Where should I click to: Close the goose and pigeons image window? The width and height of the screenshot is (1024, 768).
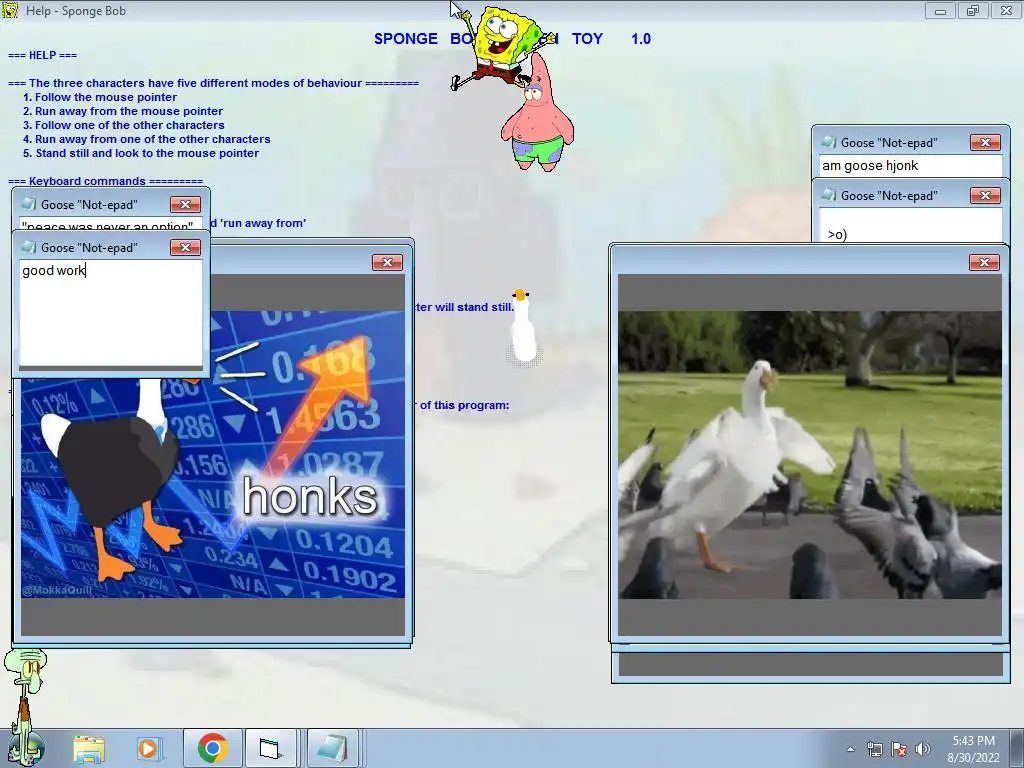point(984,263)
